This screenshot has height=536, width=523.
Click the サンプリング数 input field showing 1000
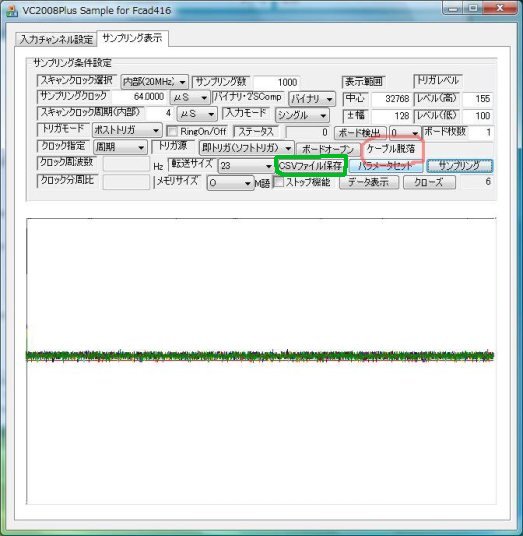(x=277, y=82)
